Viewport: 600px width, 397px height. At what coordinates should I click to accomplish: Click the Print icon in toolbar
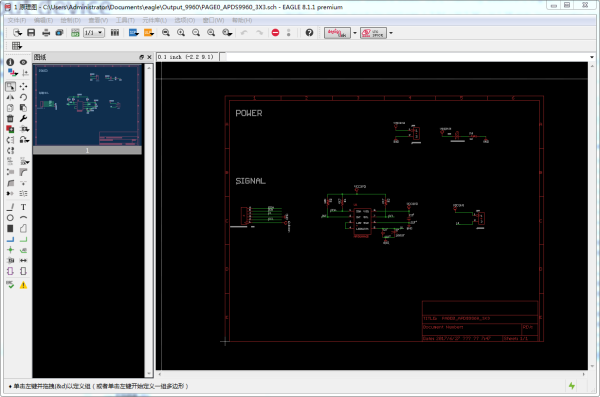pos(46,33)
